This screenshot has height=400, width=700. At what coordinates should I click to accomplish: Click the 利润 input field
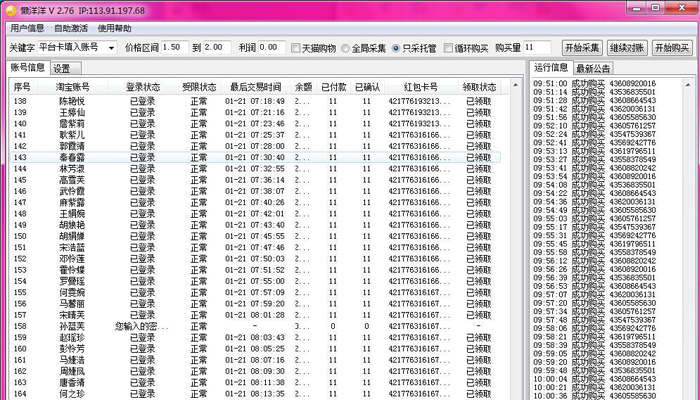270,47
